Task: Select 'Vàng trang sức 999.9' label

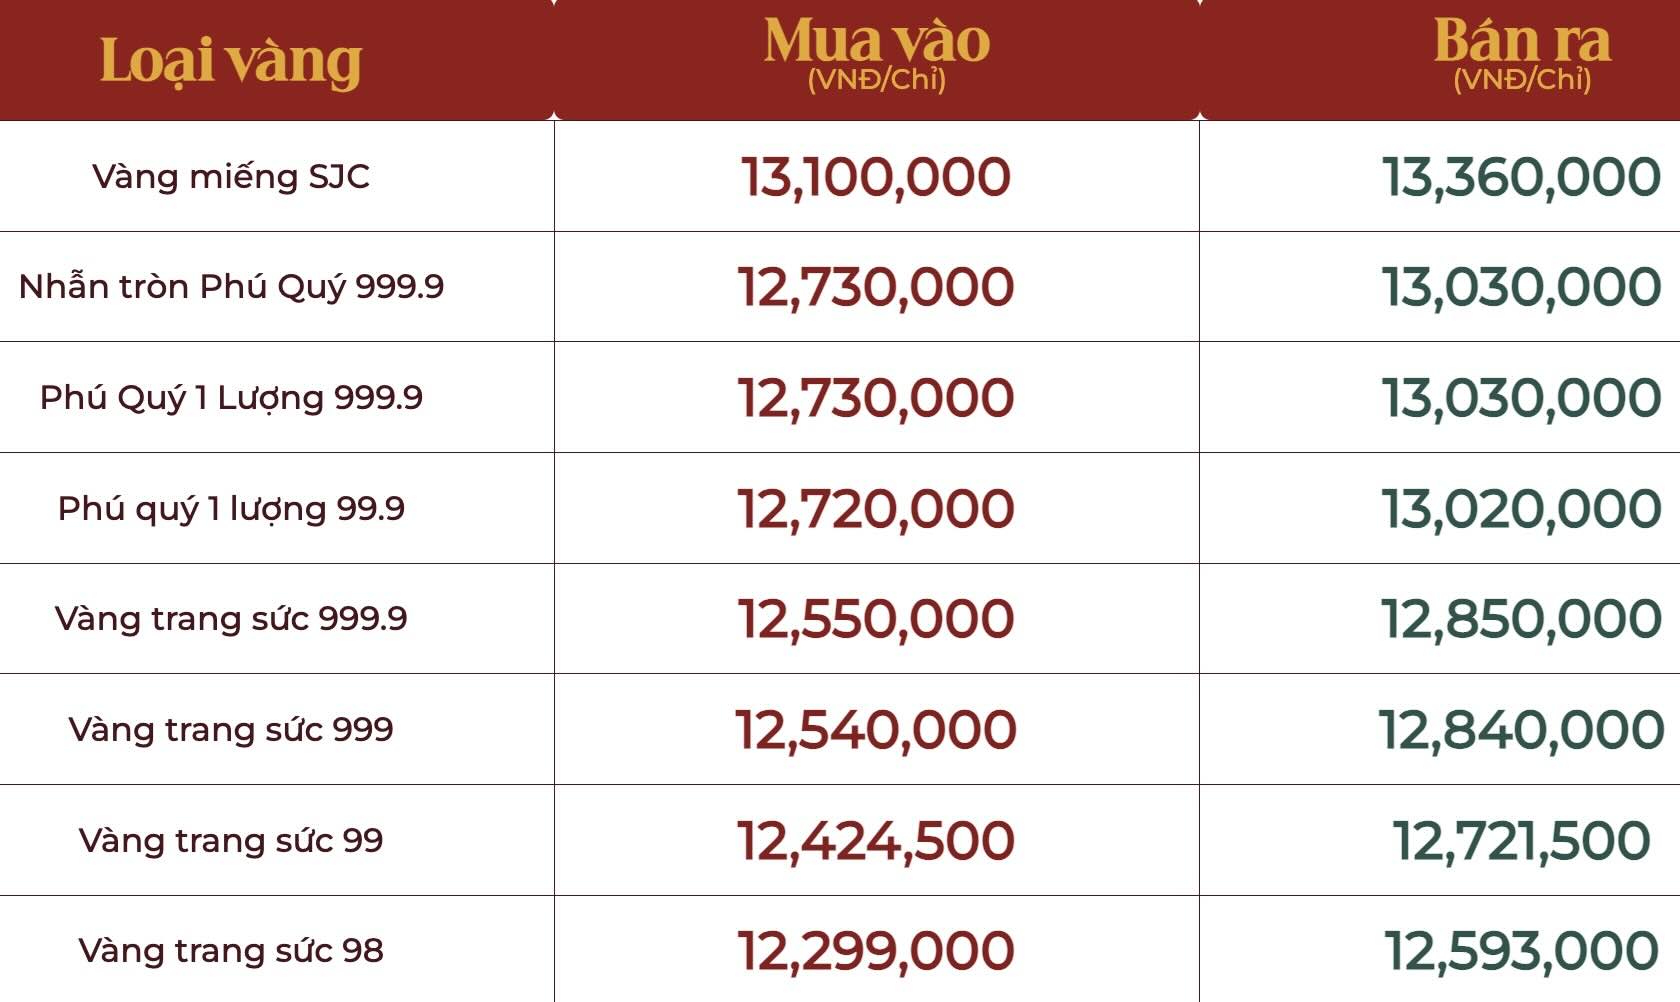Action: pos(231,619)
